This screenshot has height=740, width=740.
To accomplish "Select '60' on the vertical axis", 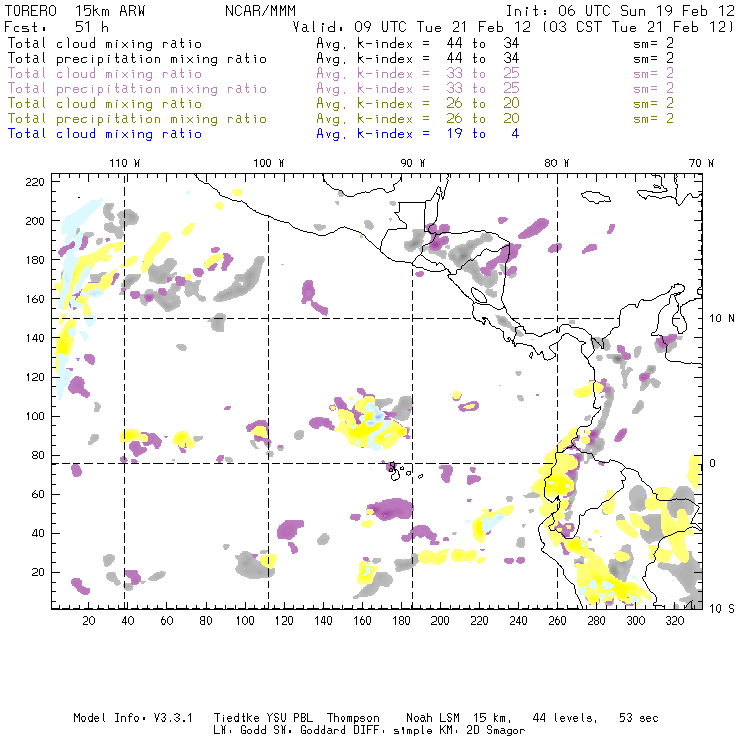I will pyautogui.click(x=38, y=495).
